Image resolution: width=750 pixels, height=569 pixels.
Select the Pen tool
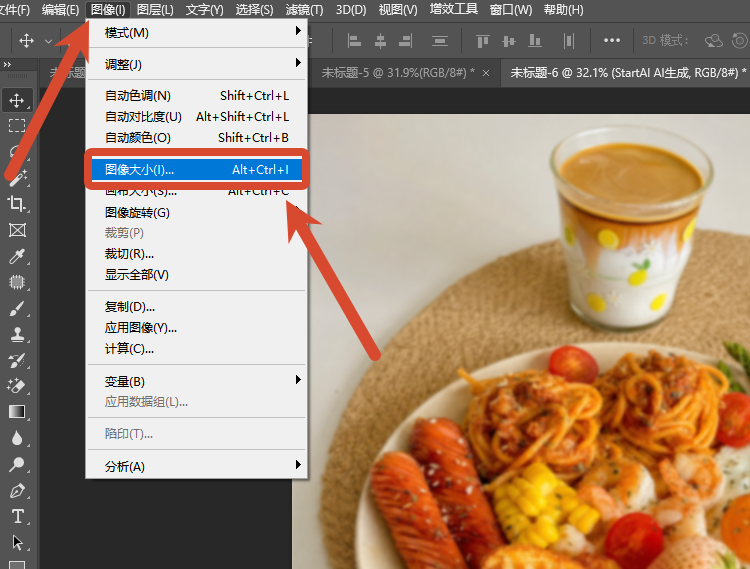[x=17, y=490]
